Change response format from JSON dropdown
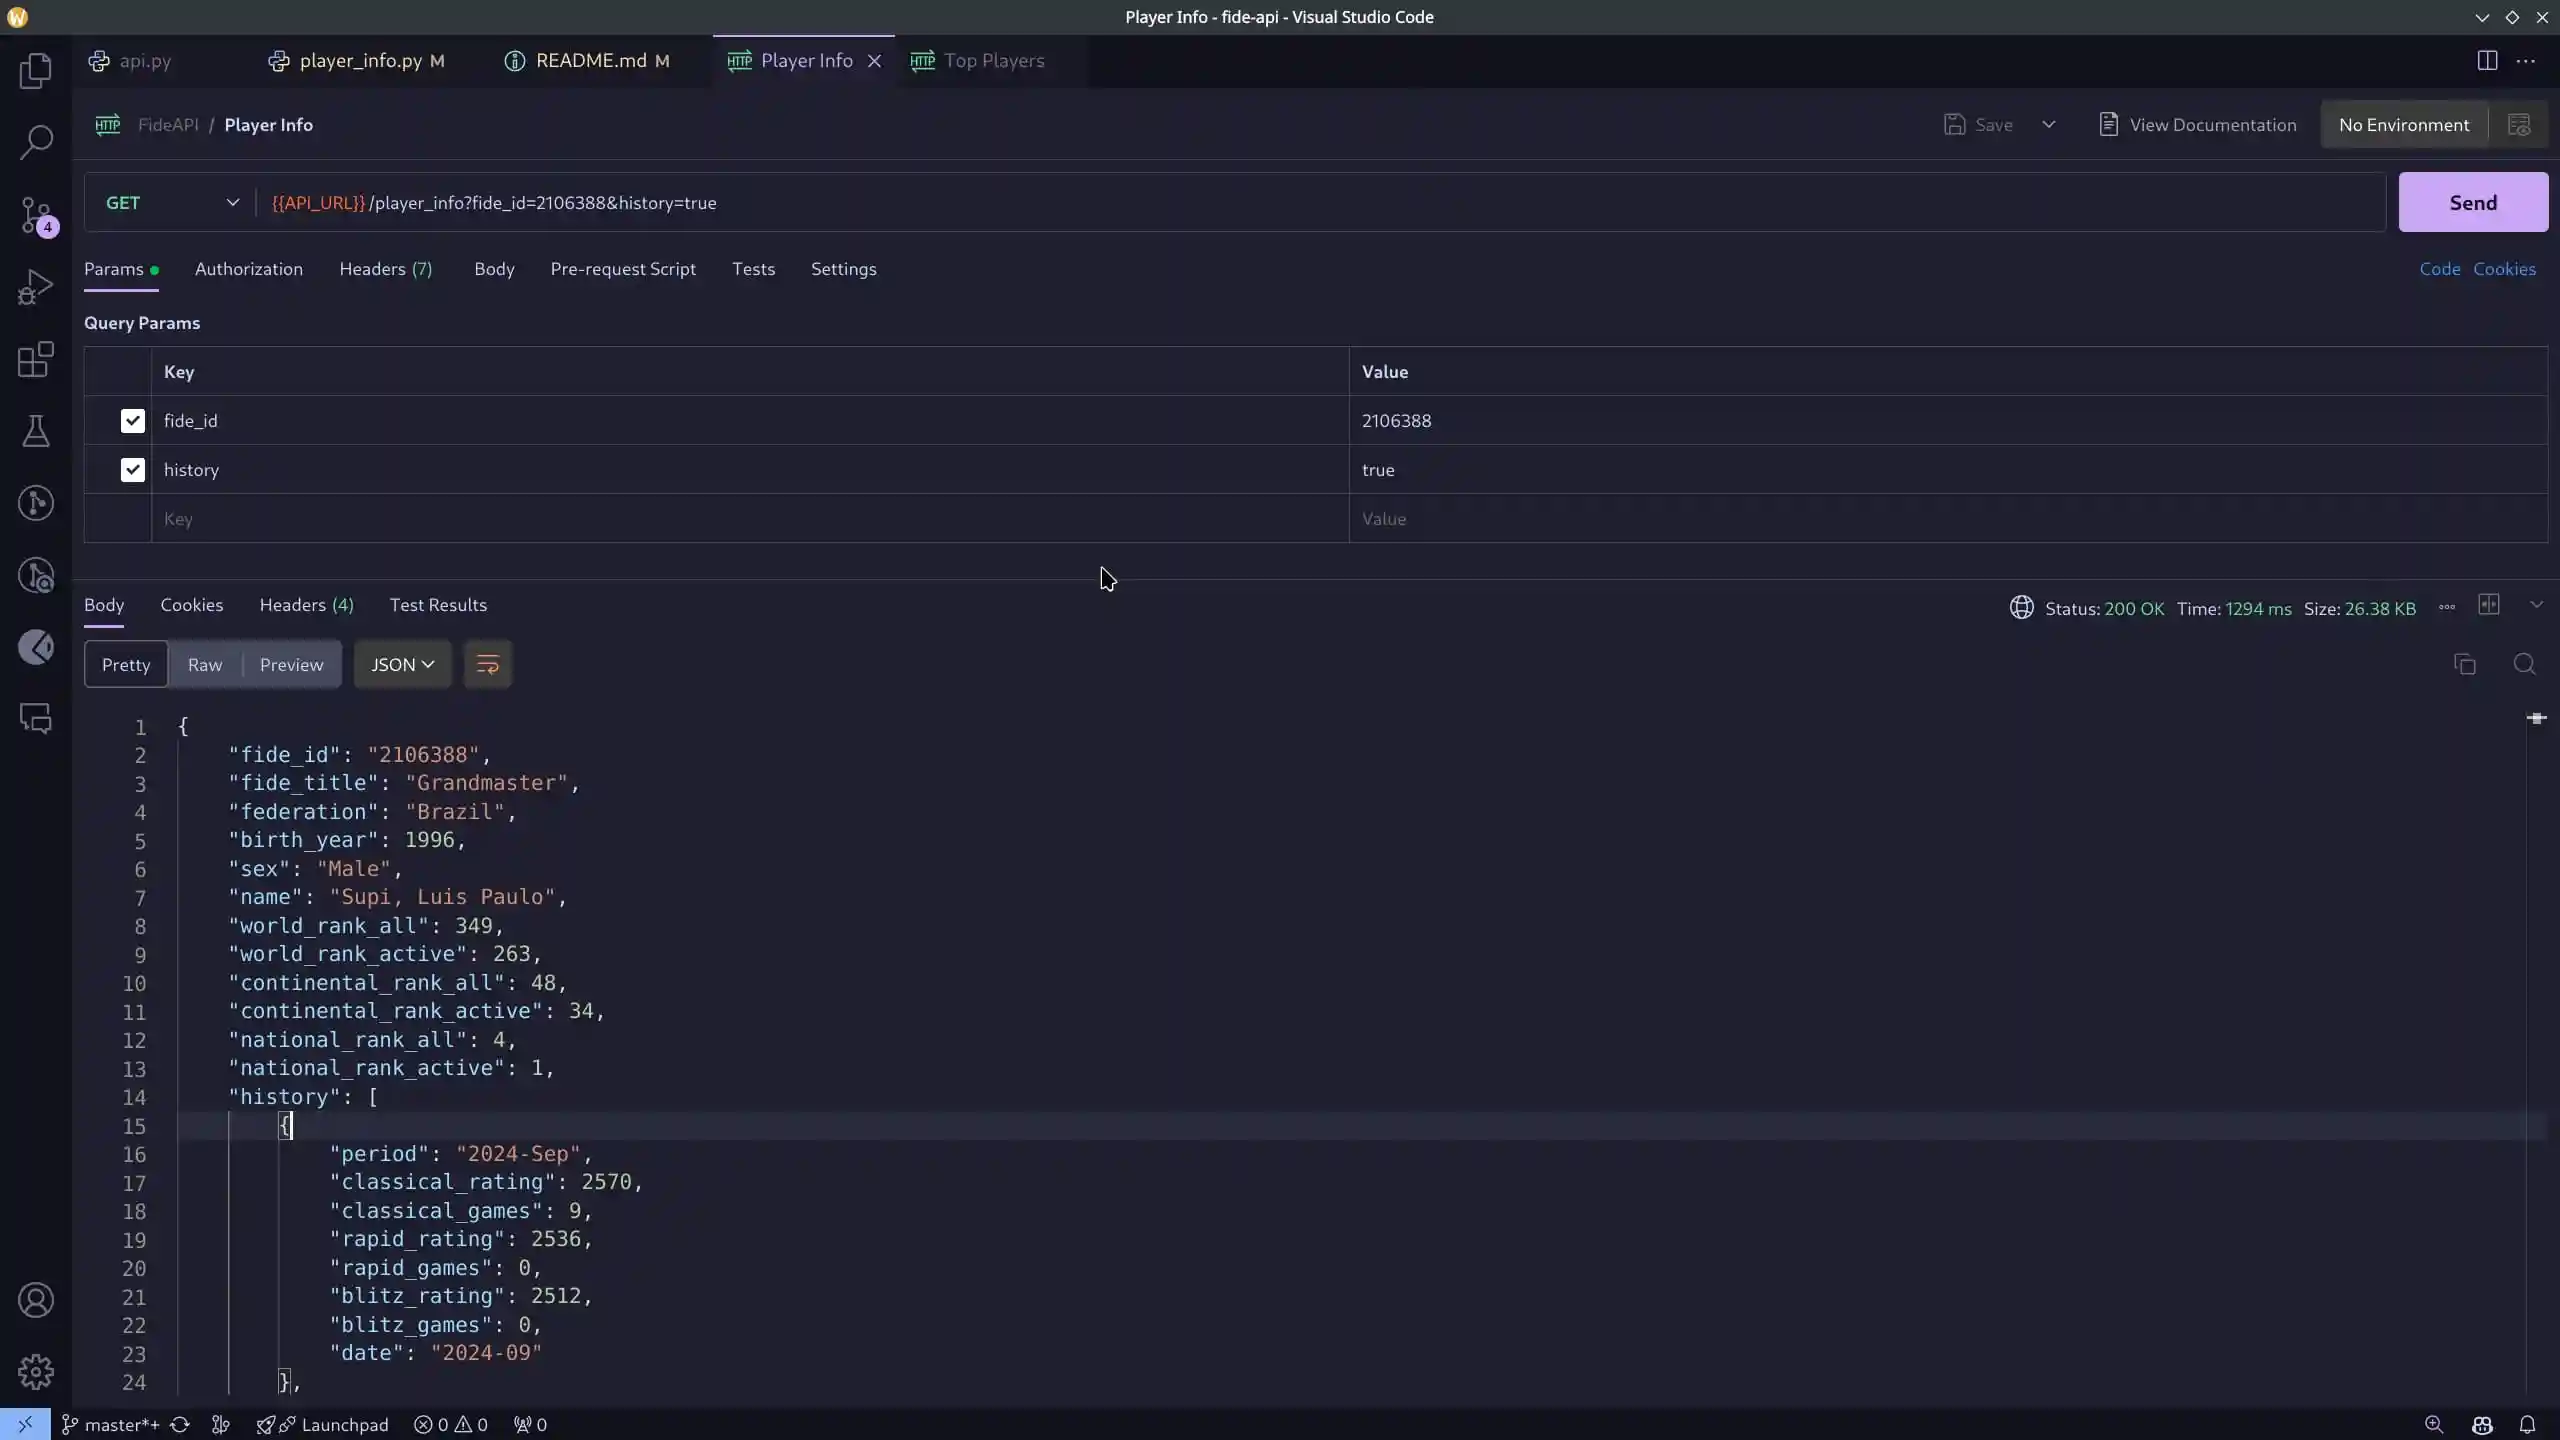2560x1440 pixels. coord(402,664)
